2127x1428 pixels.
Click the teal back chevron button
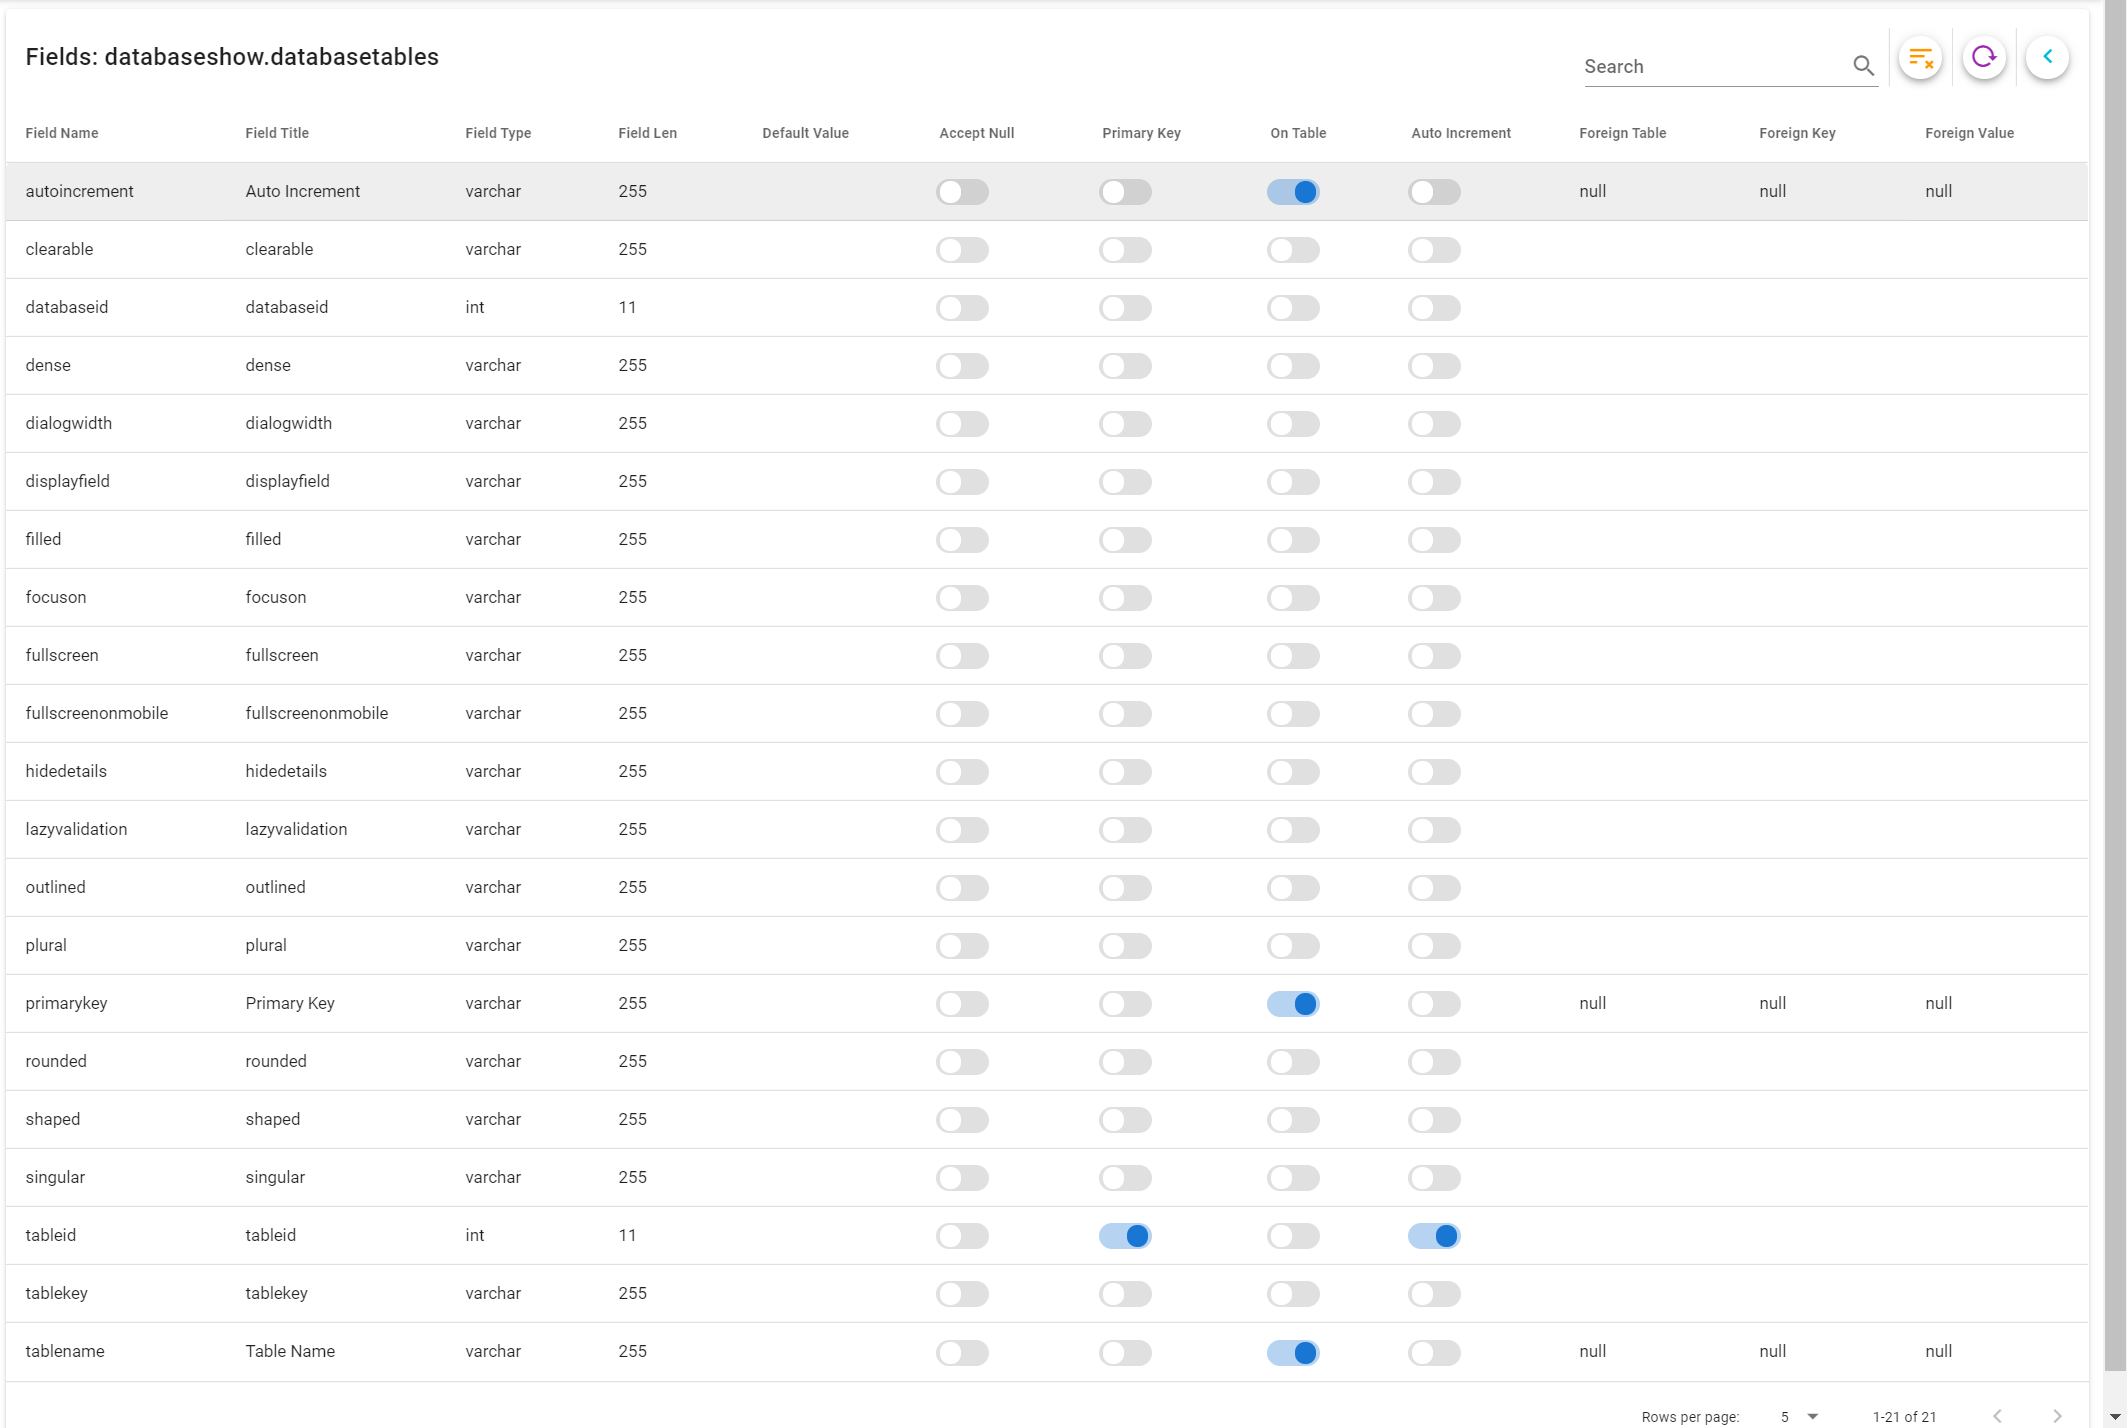pos(2047,58)
